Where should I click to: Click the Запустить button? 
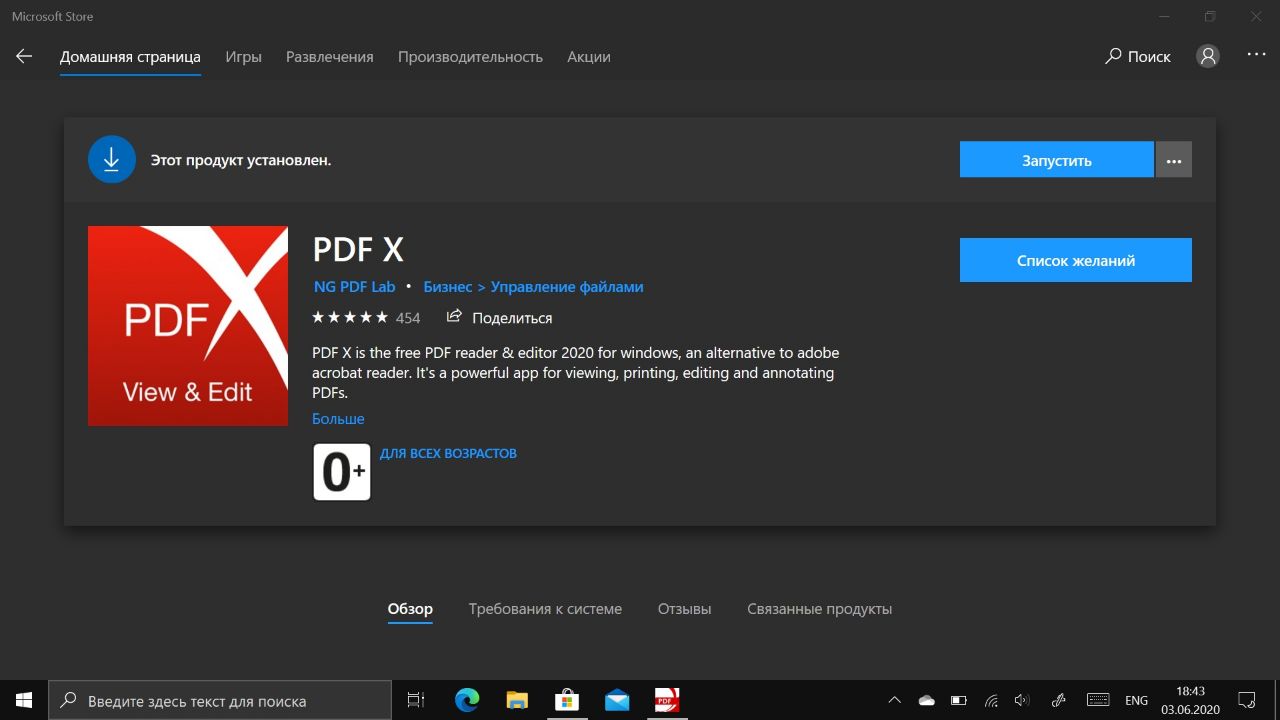pyautogui.click(x=1057, y=160)
